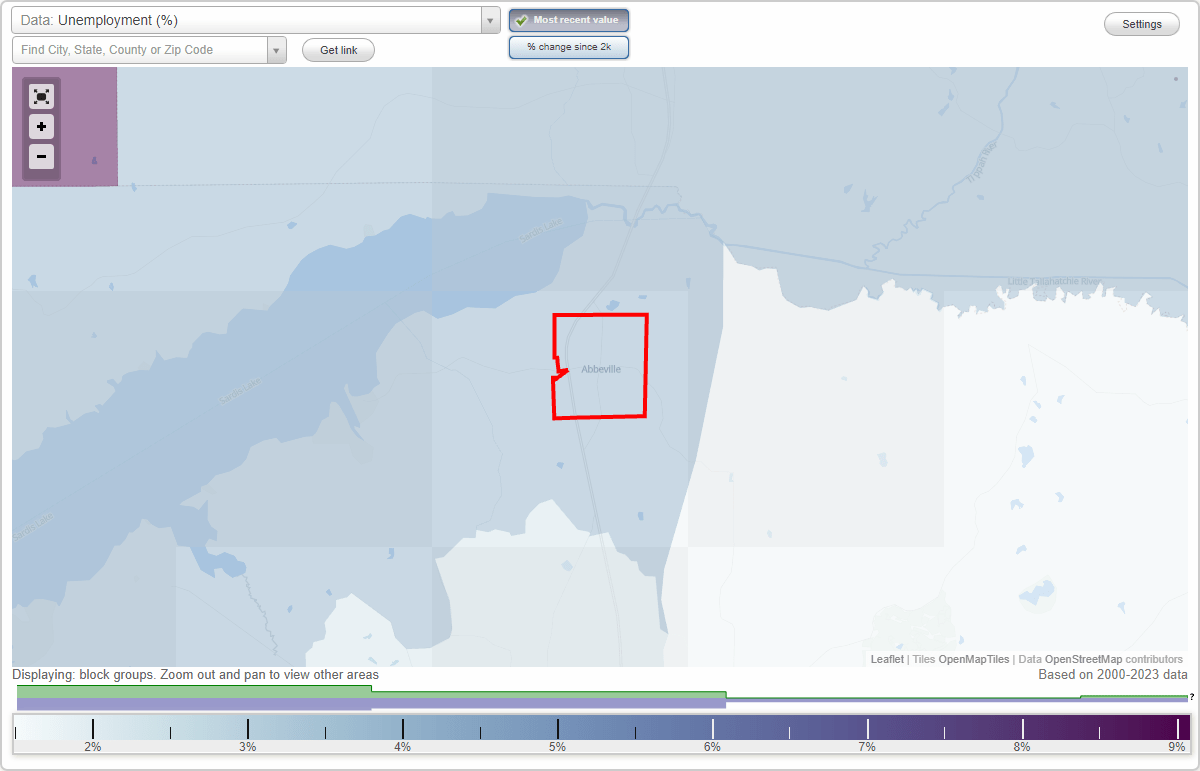Open the Leaflet attribution link
Viewport: 1200px width, 771px height.
(x=887, y=659)
